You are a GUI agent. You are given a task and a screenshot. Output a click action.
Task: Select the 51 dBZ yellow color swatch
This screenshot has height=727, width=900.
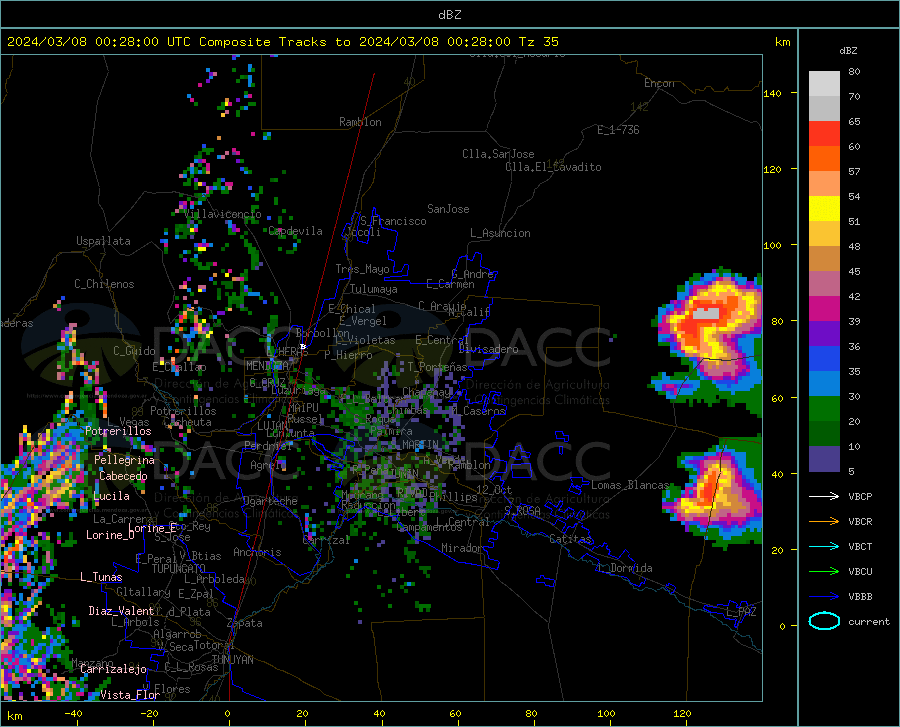(x=824, y=209)
